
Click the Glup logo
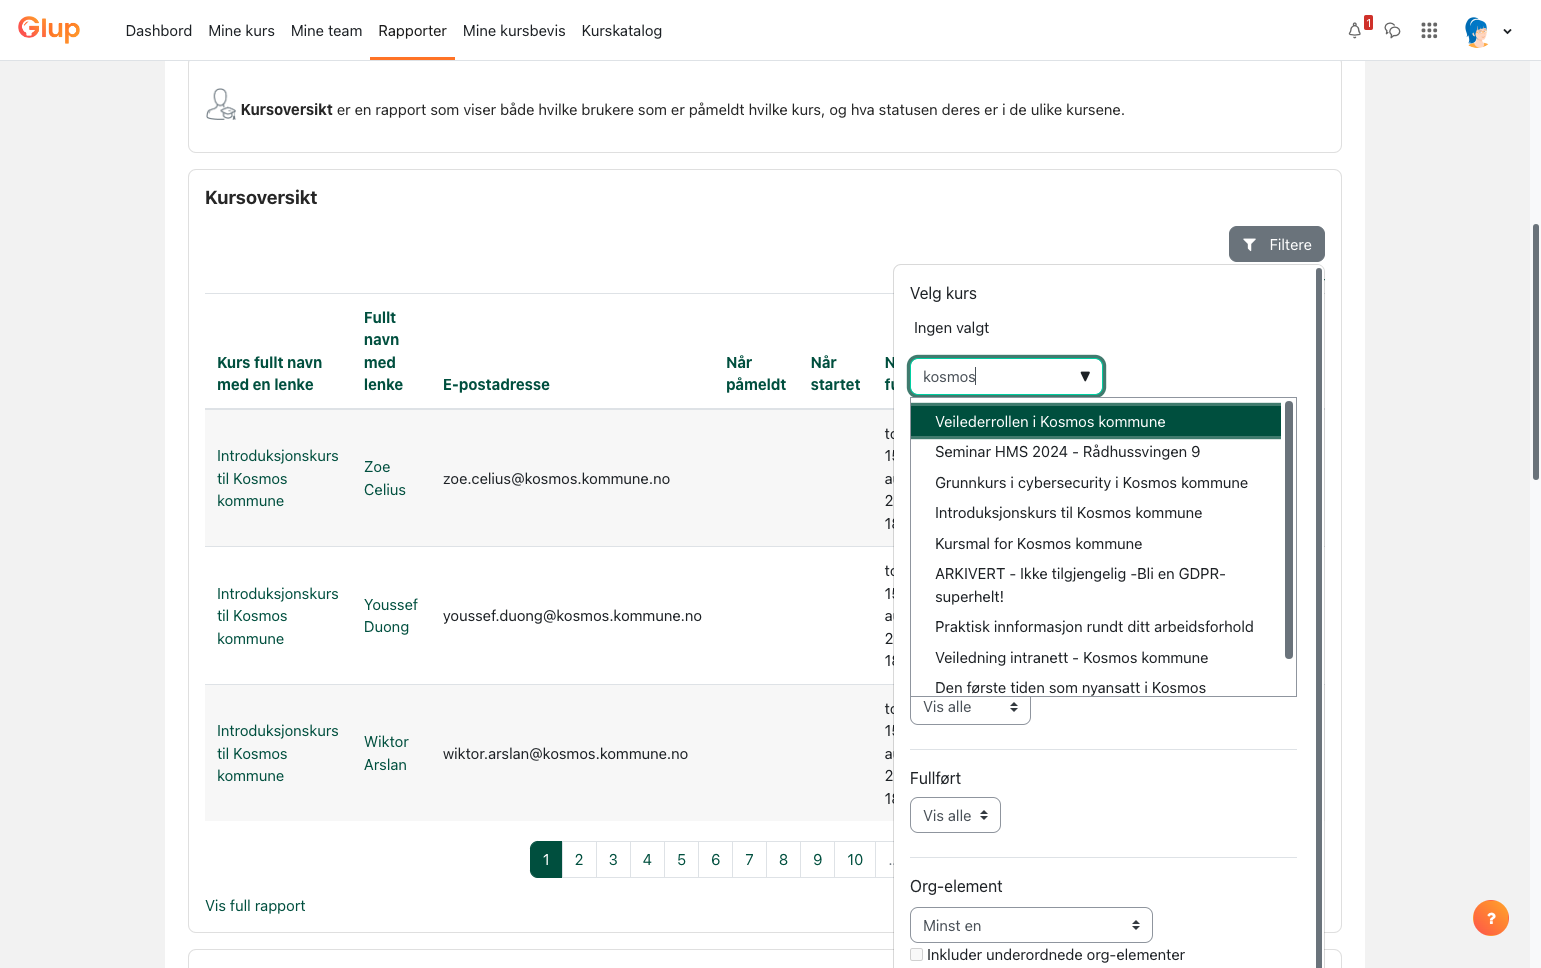point(49,29)
